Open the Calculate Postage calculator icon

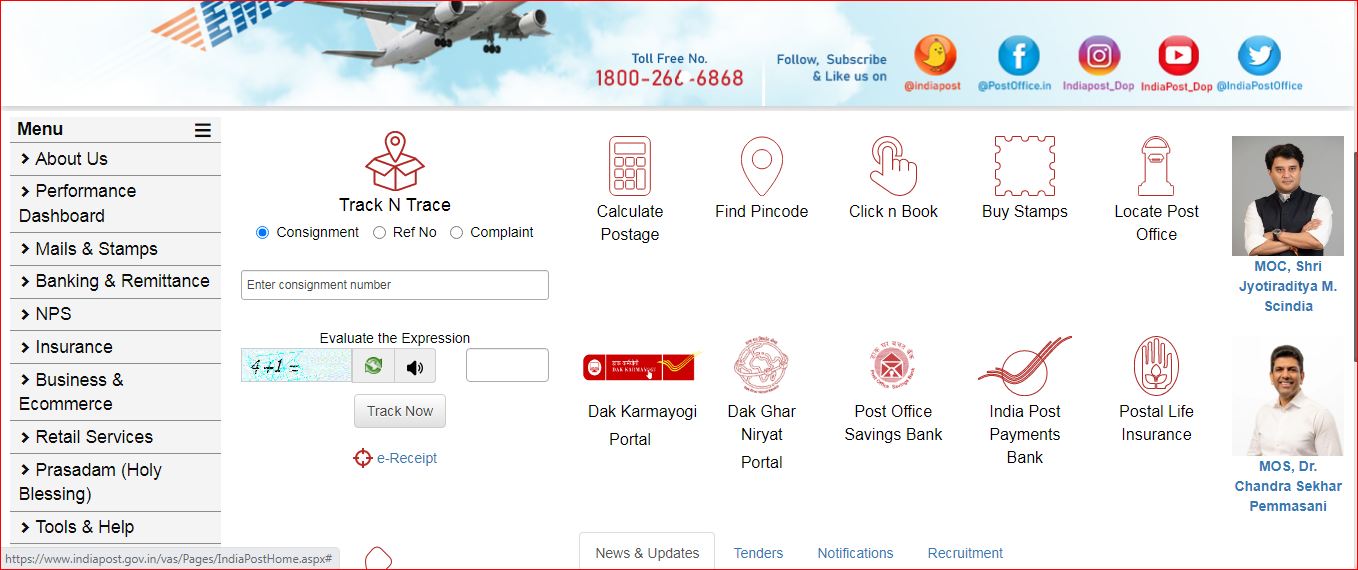tap(630, 166)
